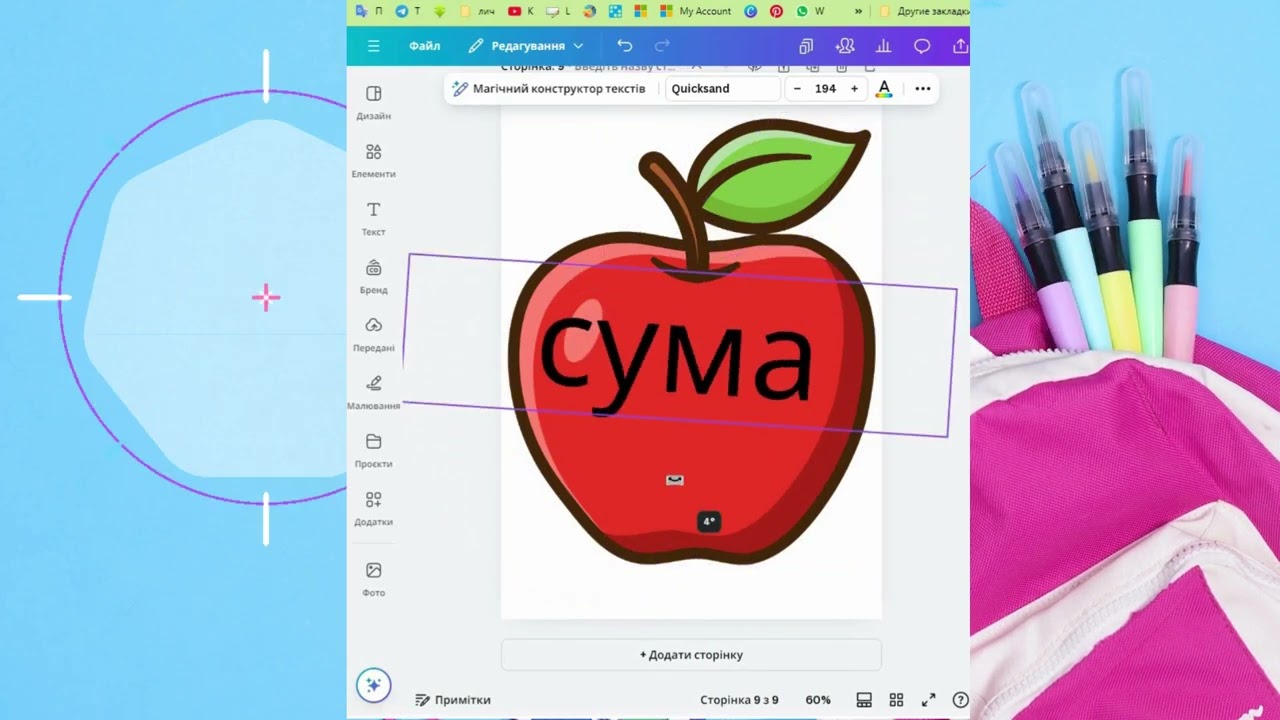1280x720 pixels.
Task: Decrease font size with minus button
Action: point(797,89)
